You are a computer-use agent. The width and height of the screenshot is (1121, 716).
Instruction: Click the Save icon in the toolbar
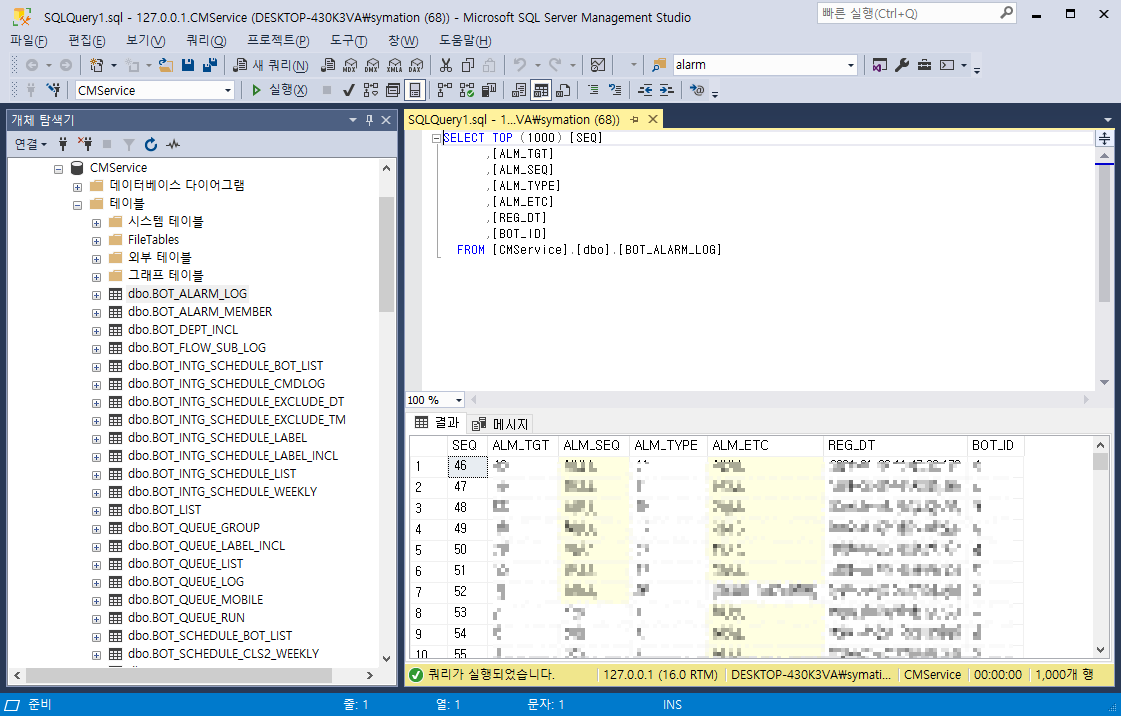tap(188, 65)
